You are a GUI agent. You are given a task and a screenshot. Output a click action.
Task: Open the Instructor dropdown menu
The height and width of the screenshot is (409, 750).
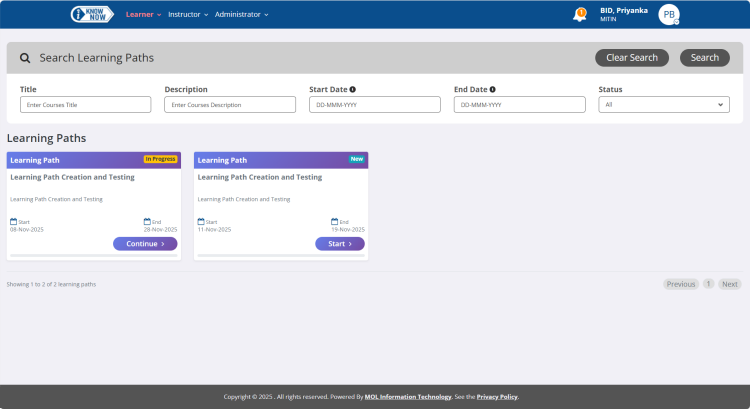coord(188,14)
